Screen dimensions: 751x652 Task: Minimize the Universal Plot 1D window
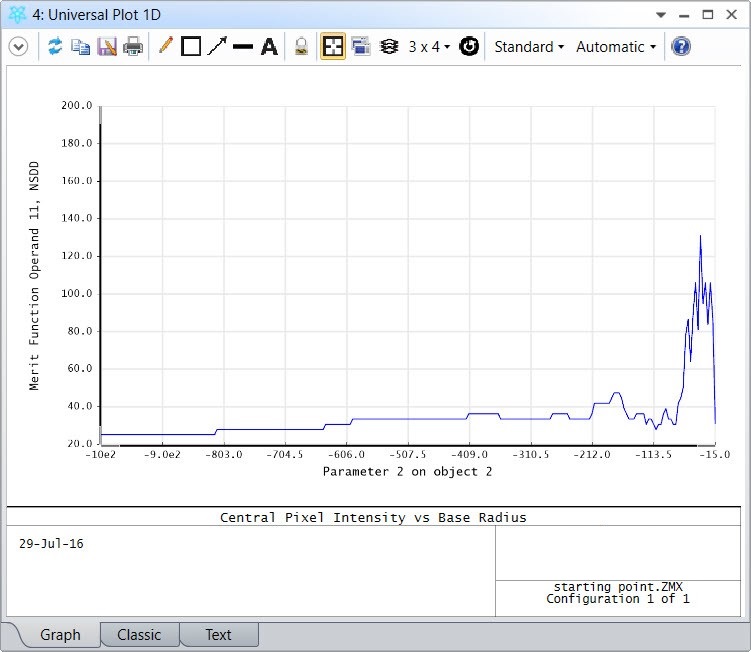tap(684, 16)
